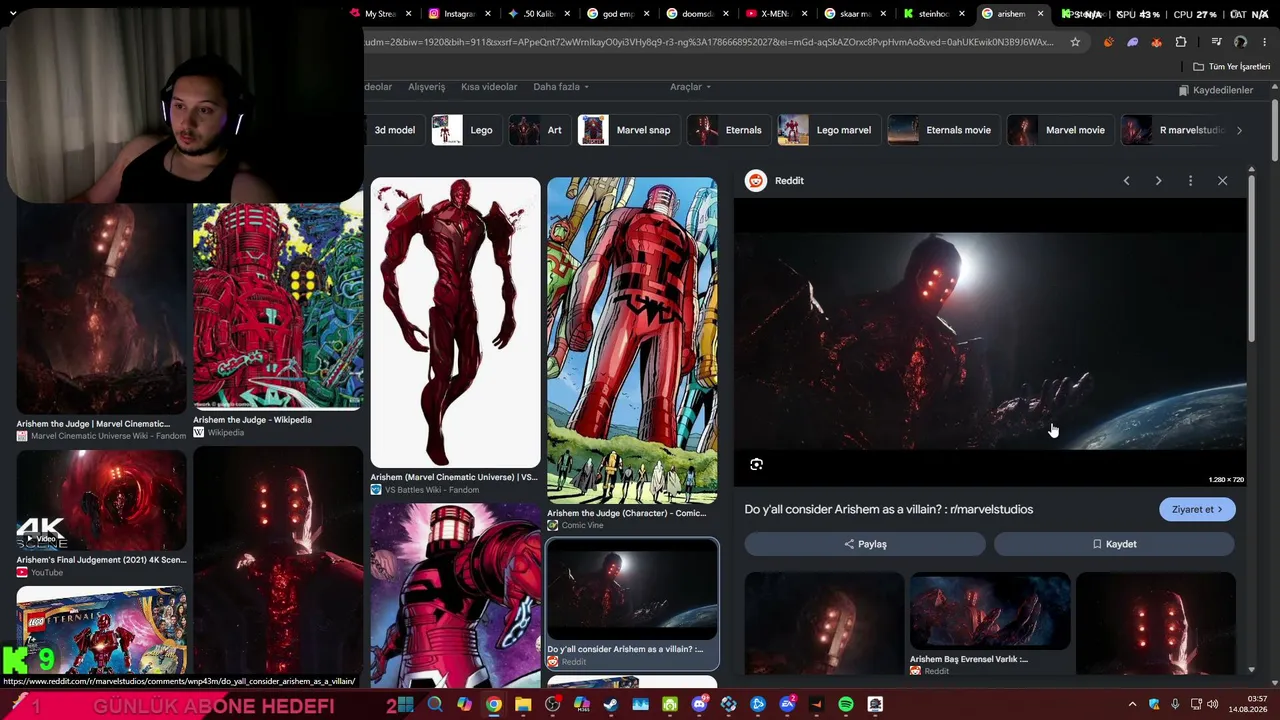Filter by the 'Marvel movie' chip
1280x720 pixels.
click(1059, 130)
